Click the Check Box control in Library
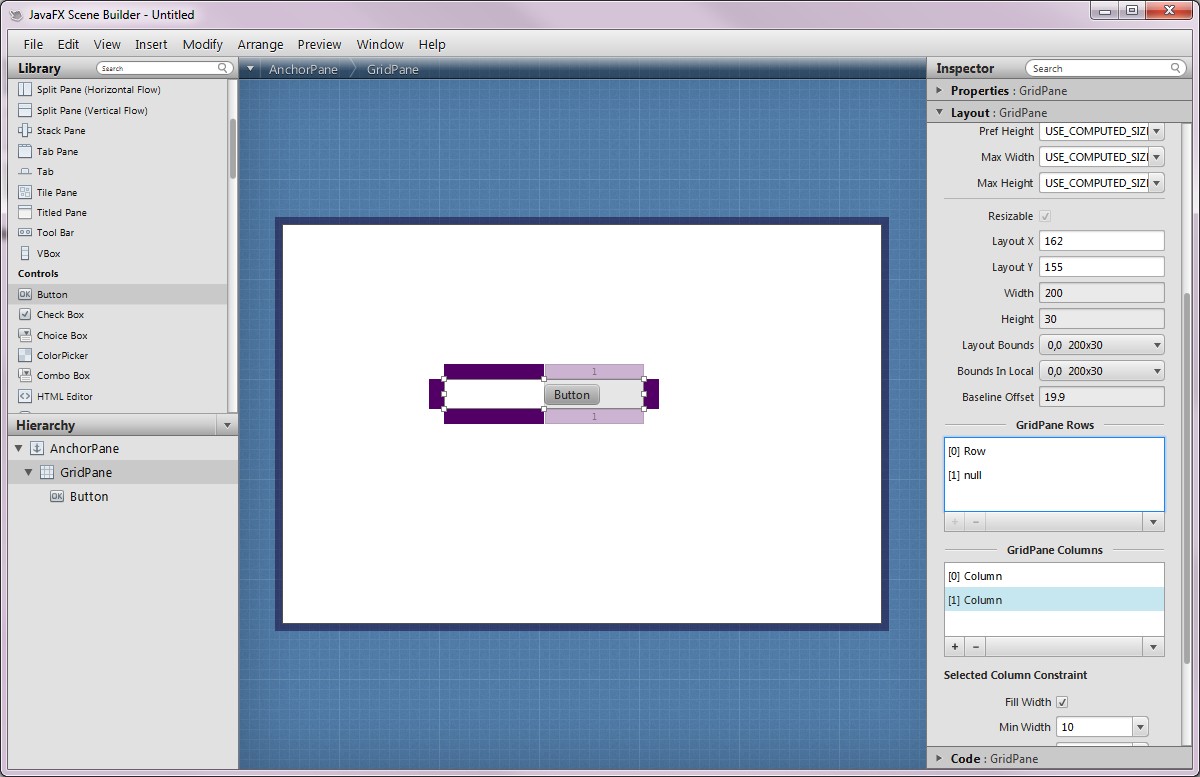This screenshot has height=777, width=1200. (60, 315)
